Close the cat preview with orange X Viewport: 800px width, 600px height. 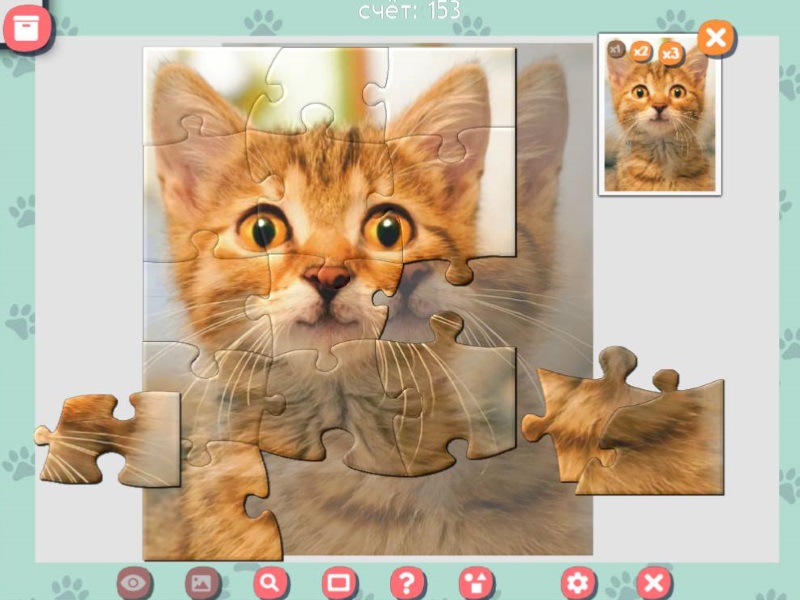pyautogui.click(x=715, y=39)
